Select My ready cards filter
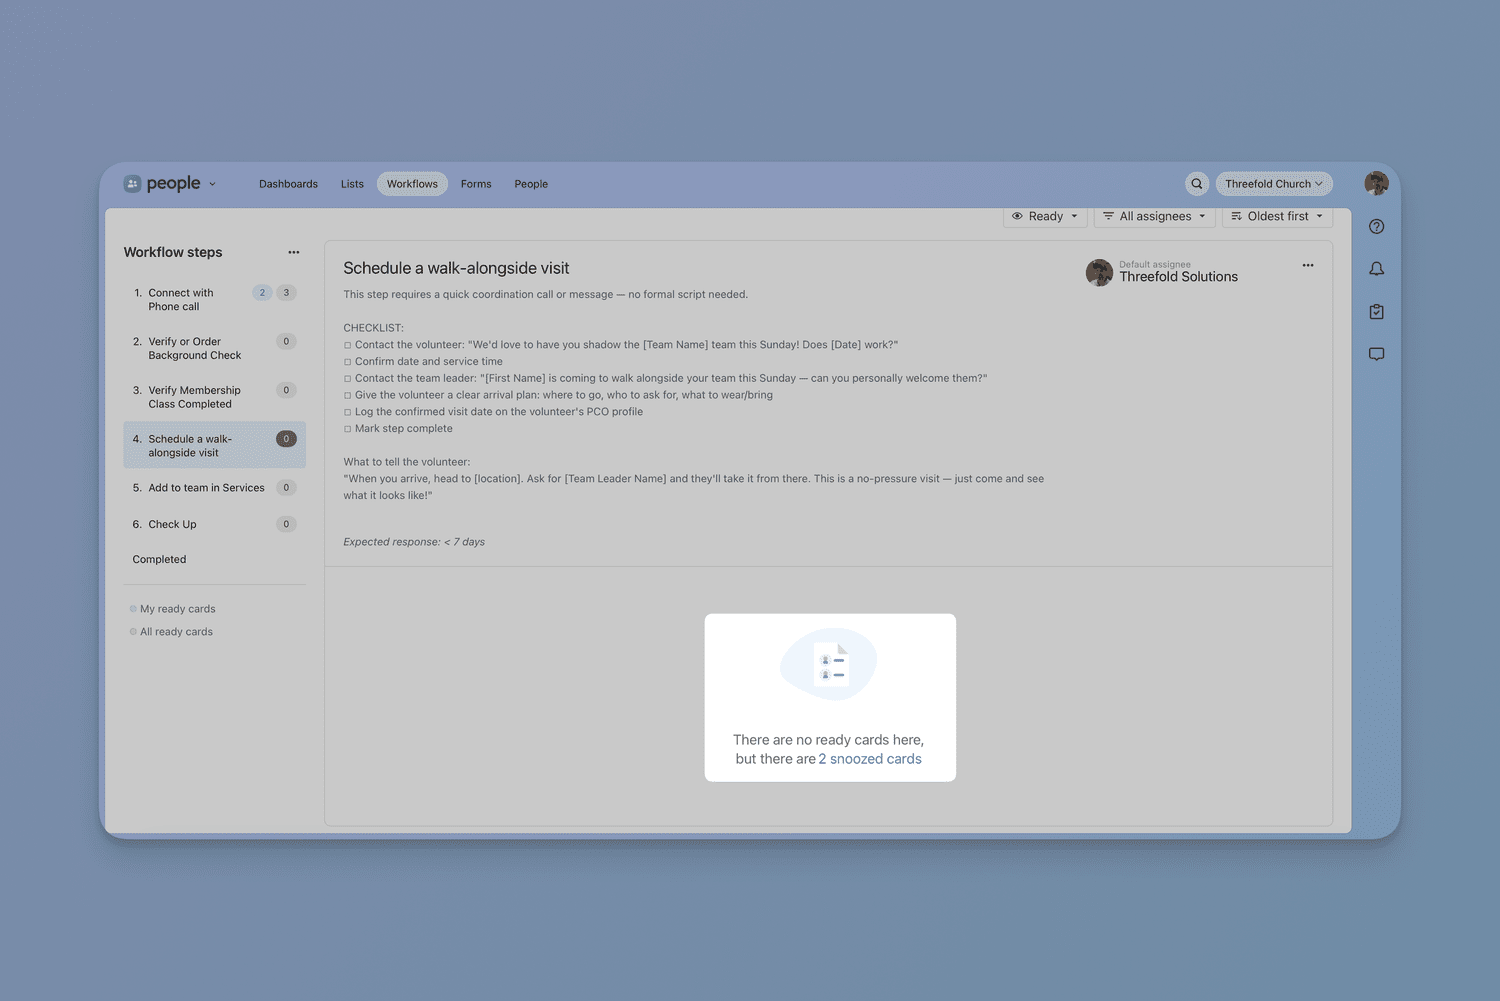Screen dimensions: 1500x1001 [177, 609]
